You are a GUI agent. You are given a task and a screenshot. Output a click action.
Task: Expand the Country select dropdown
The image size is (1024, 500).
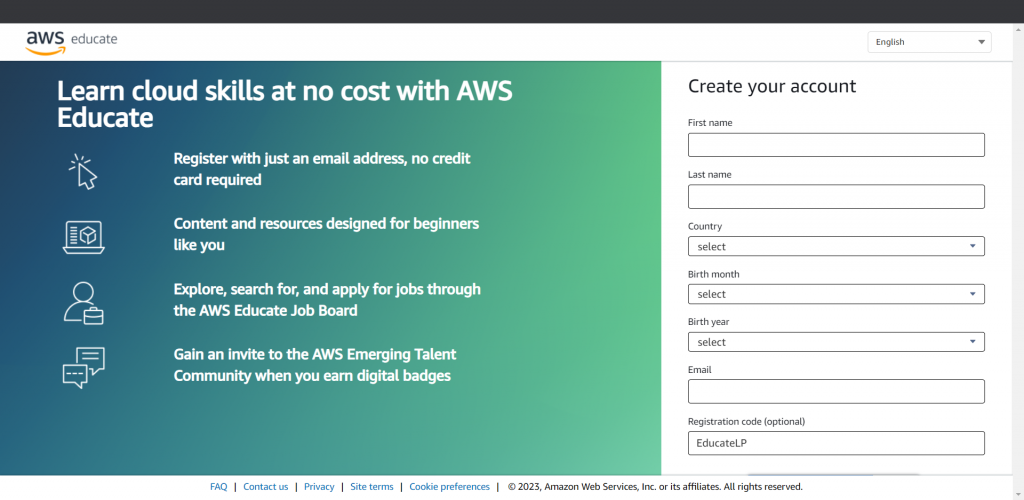tap(836, 246)
